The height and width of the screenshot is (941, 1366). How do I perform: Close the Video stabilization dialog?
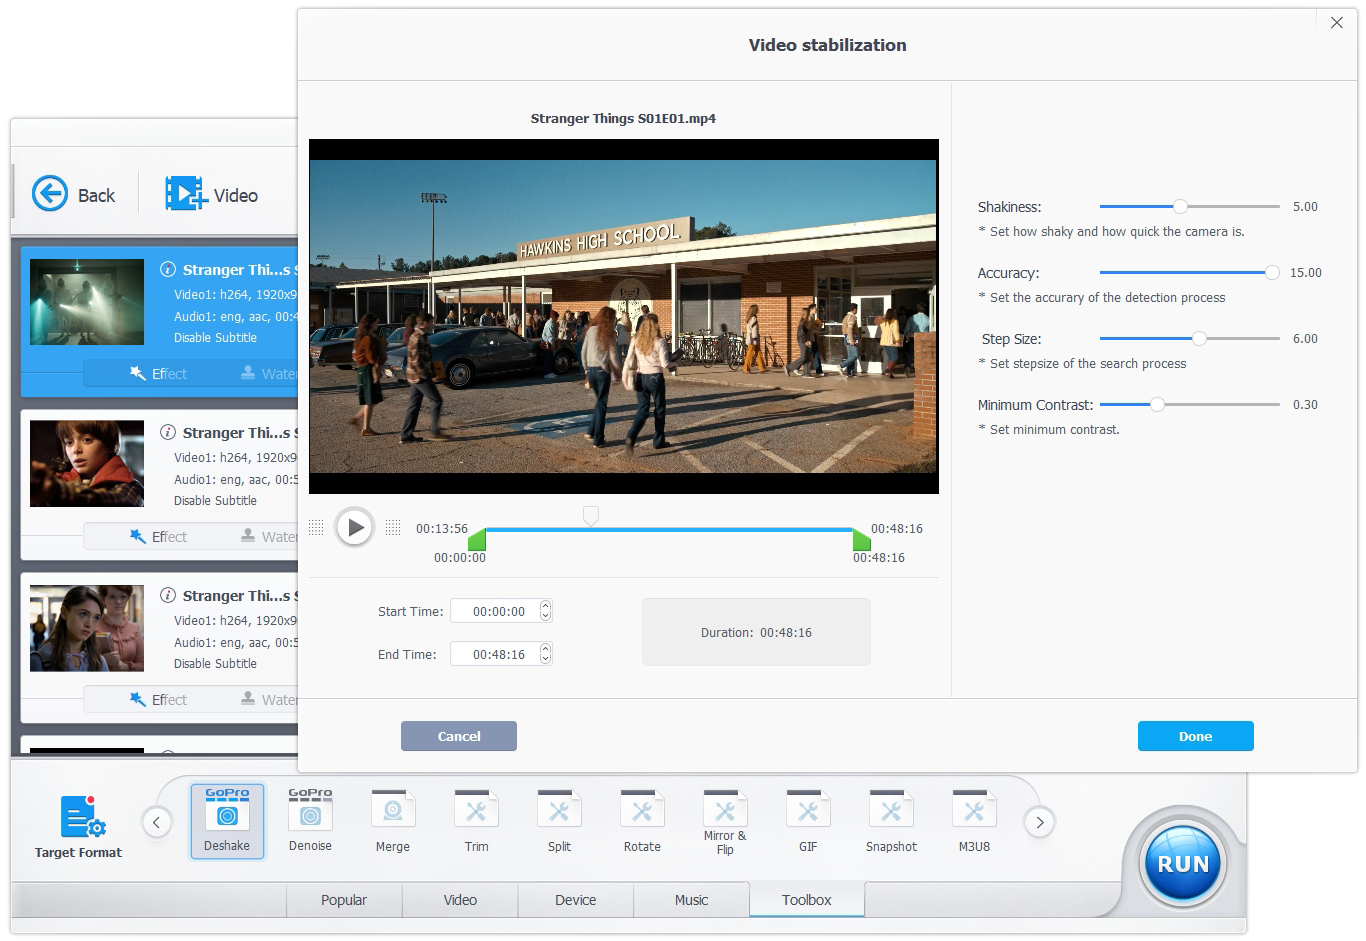pyautogui.click(x=1336, y=23)
